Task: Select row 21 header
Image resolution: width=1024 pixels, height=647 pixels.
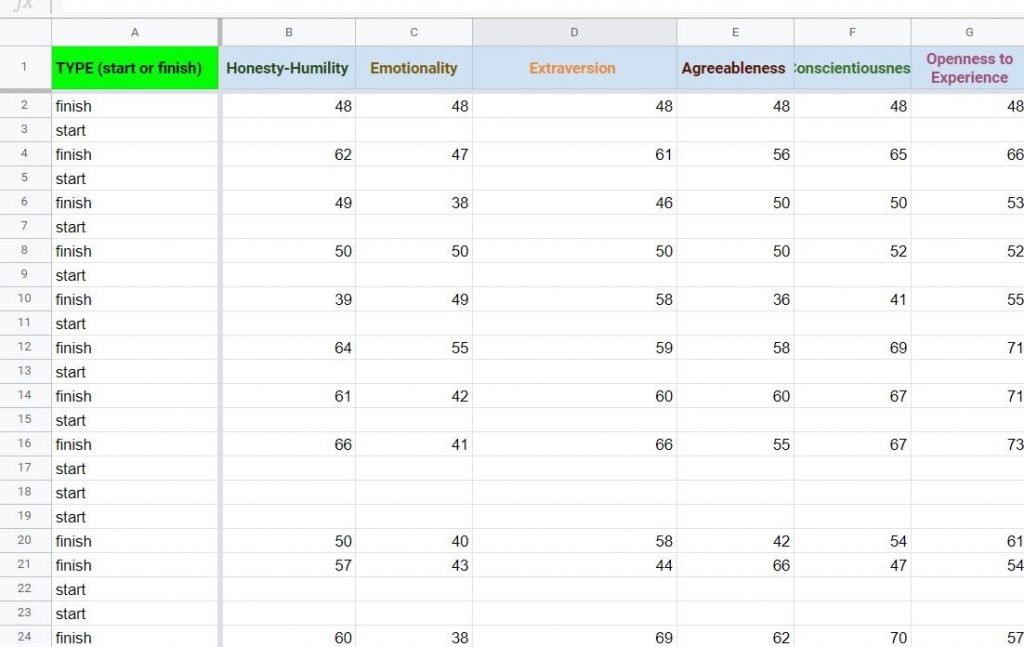Action: (x=25, y=564)
